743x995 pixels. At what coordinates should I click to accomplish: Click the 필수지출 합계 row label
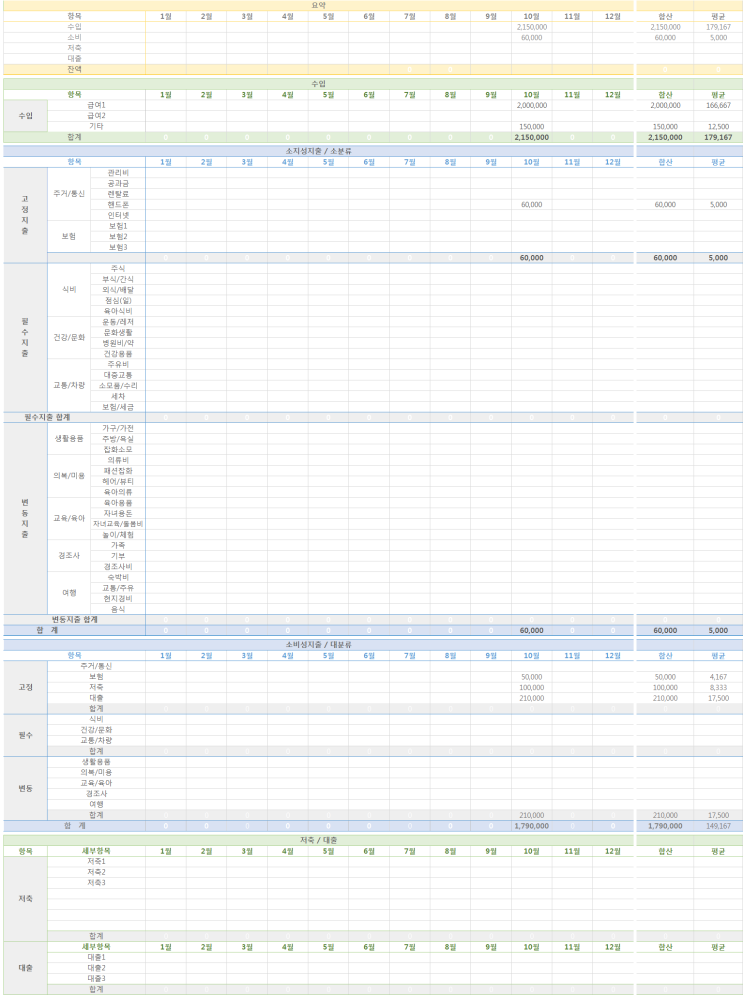[48, 418]
